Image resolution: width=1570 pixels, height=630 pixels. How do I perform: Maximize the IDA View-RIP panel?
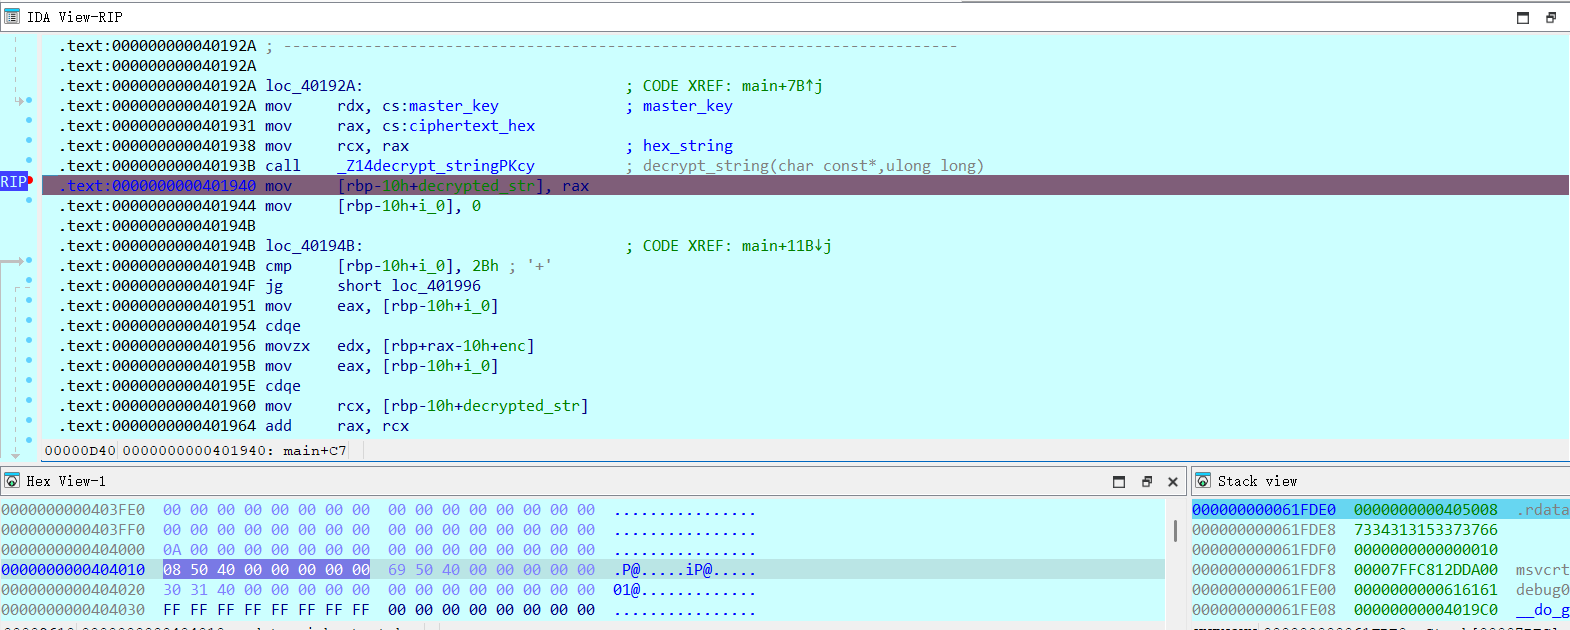(x=1523, y=17)
